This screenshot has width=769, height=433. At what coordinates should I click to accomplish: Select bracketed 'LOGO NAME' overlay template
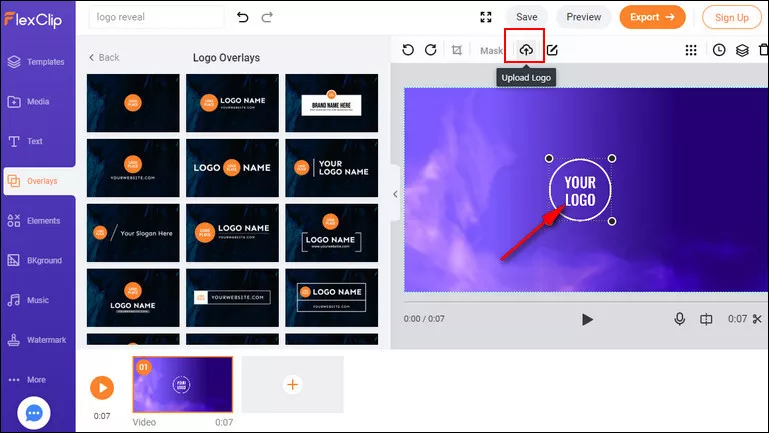[x=332, y=233]
